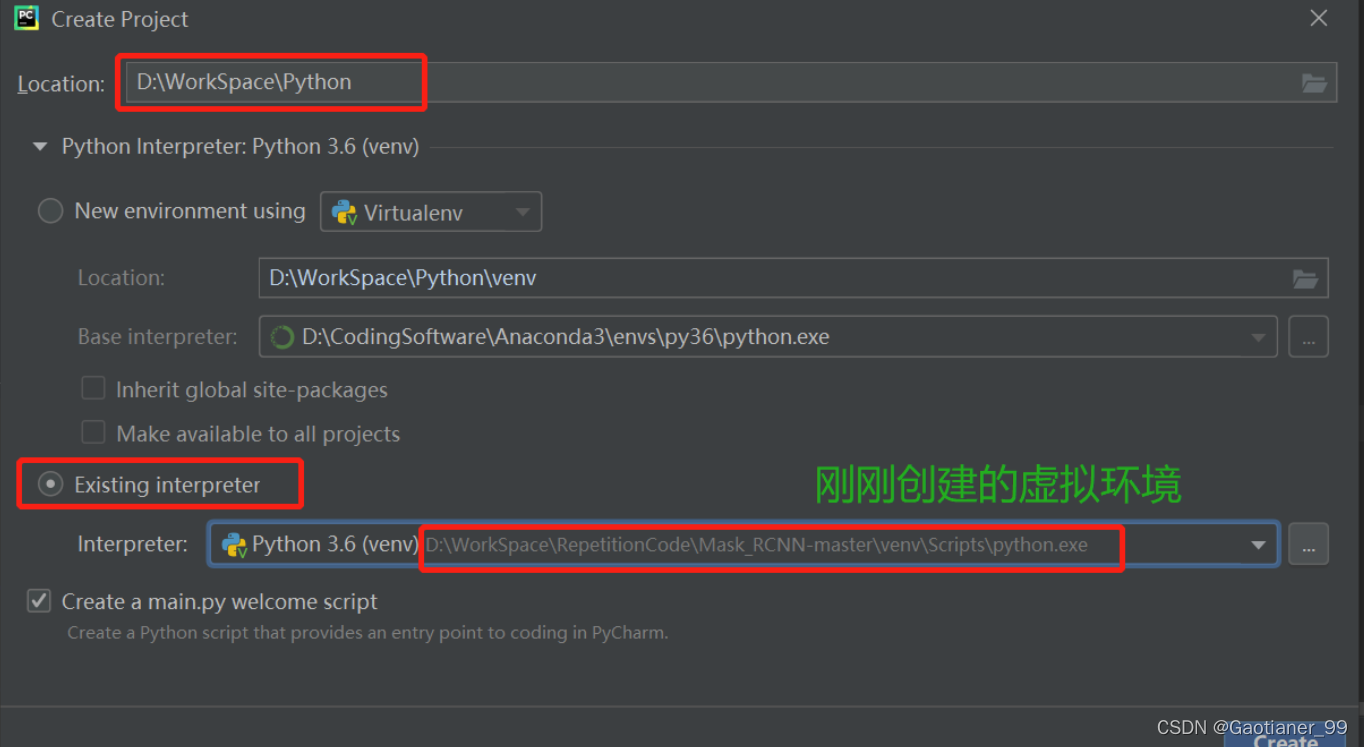1364x747 pixels.
Task: Open existing interpreter ellipsis browse button
Action: click(x=1308, y=545)
